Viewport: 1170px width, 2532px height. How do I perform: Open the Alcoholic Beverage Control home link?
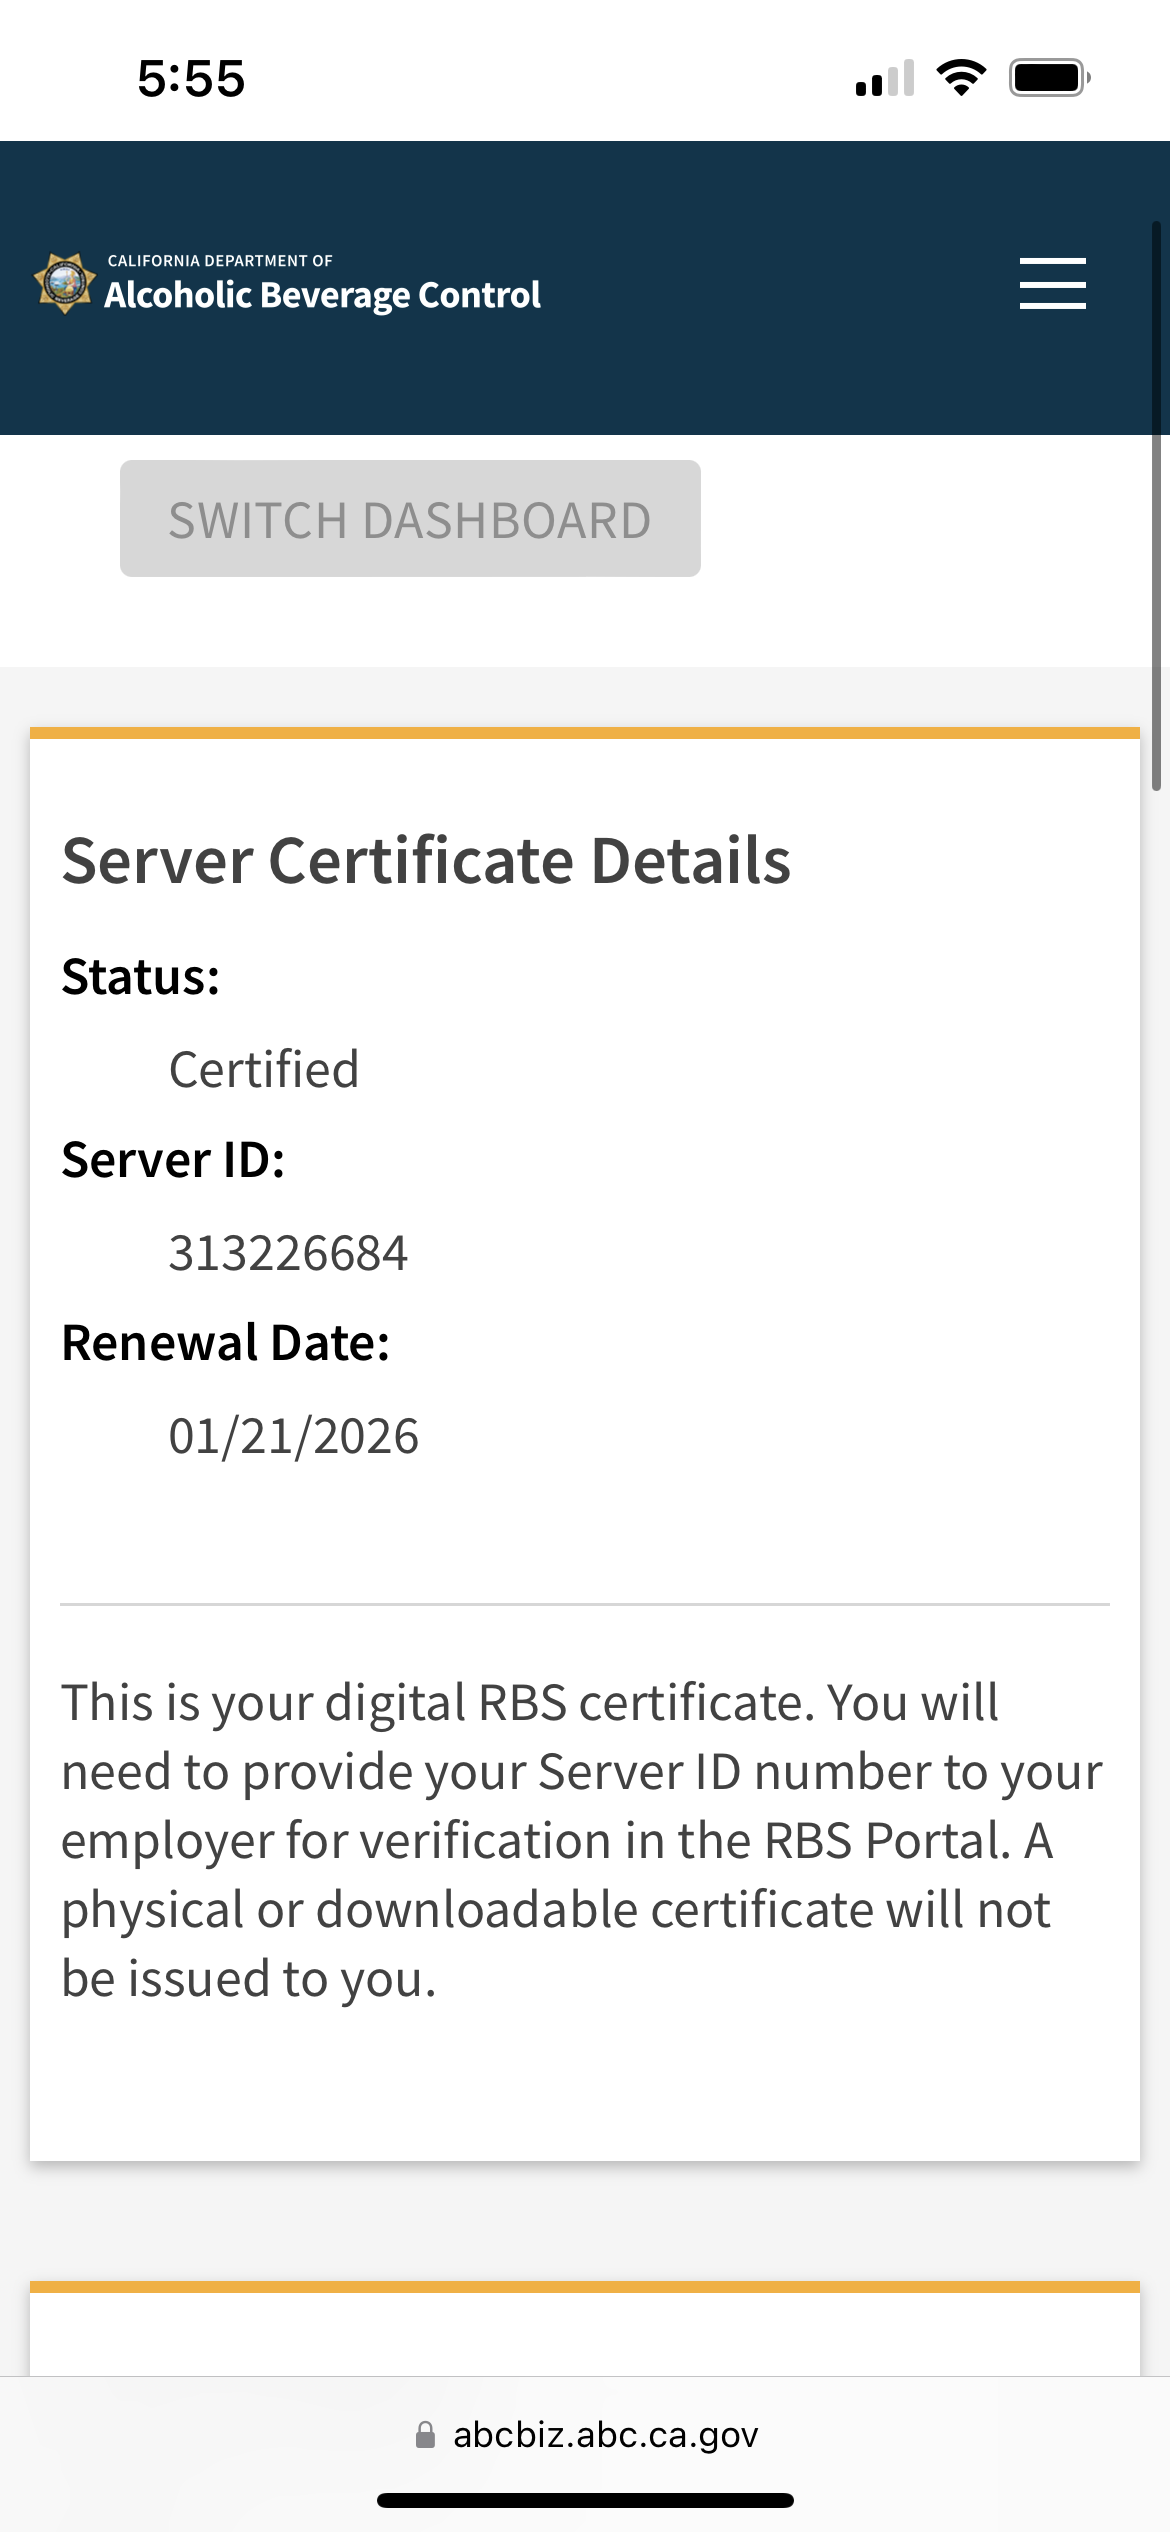(322, 296)
